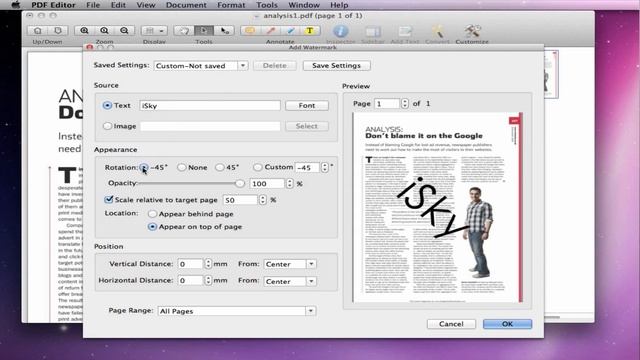Select the Image source radio button
This screenshot has height=360, width=640.
click(x=107, y=126)
